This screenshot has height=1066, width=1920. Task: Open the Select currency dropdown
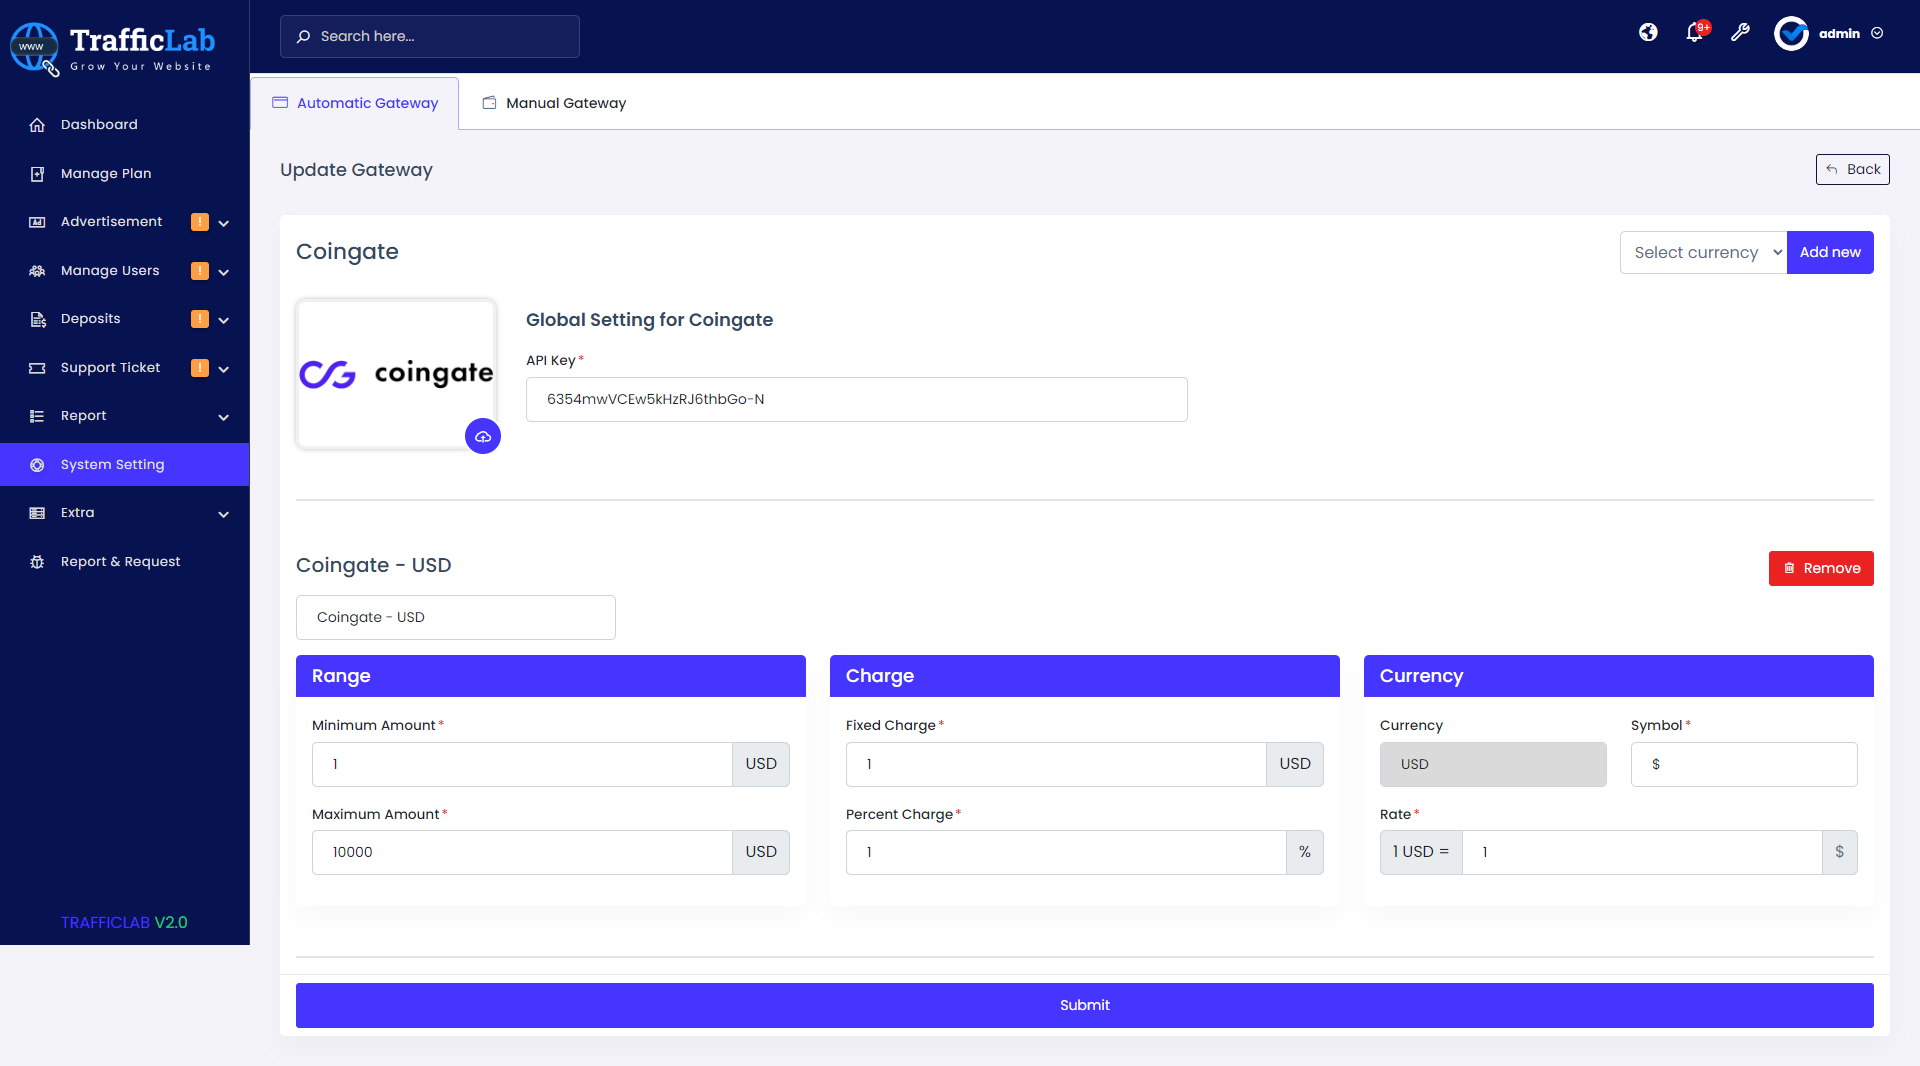pyautogui.click(x=1703, y=252)
